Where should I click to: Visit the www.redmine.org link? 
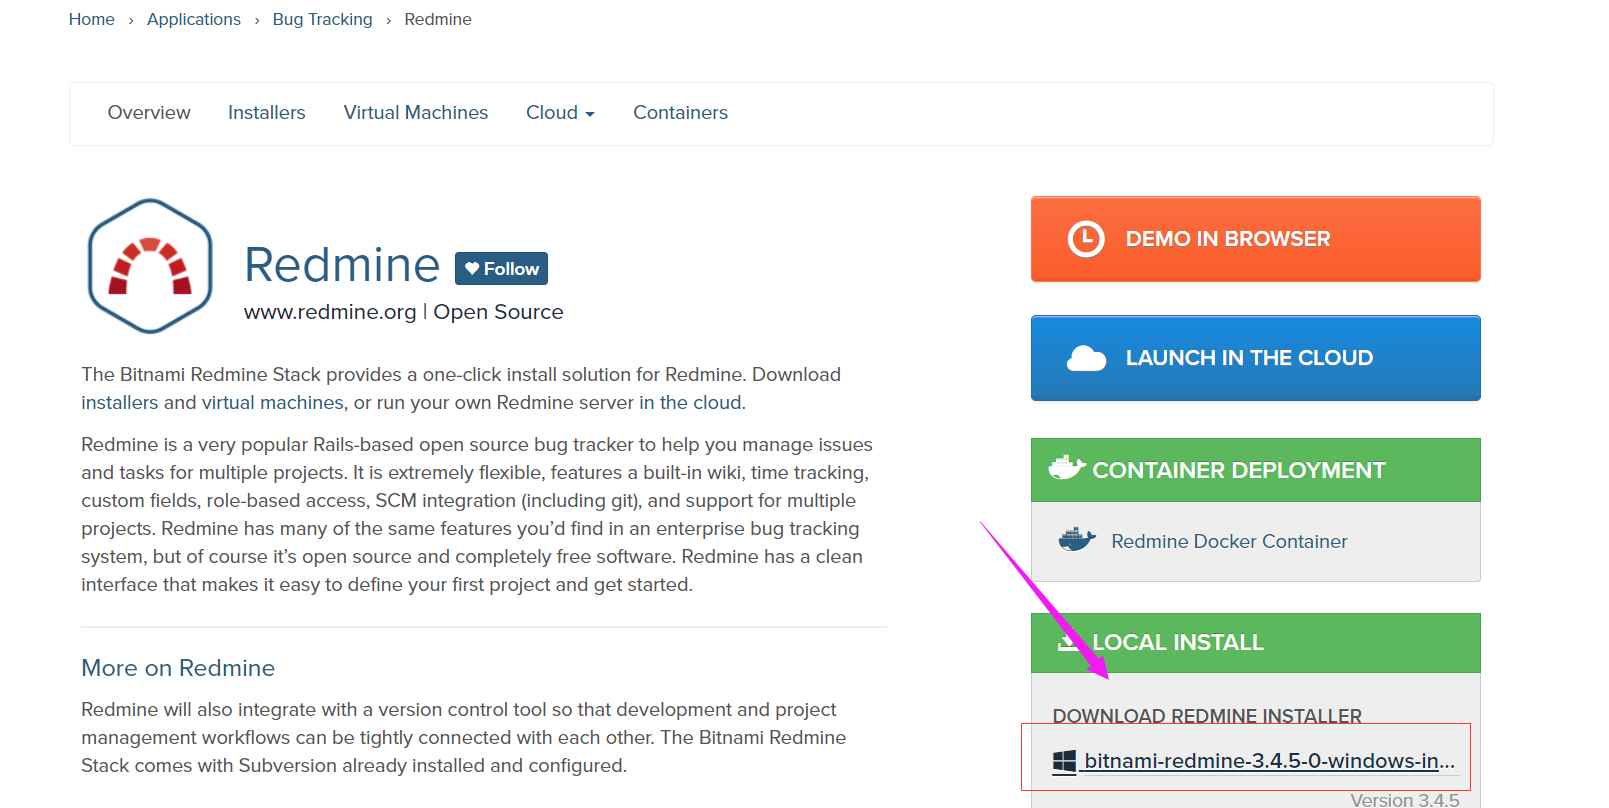coord(330,312)
